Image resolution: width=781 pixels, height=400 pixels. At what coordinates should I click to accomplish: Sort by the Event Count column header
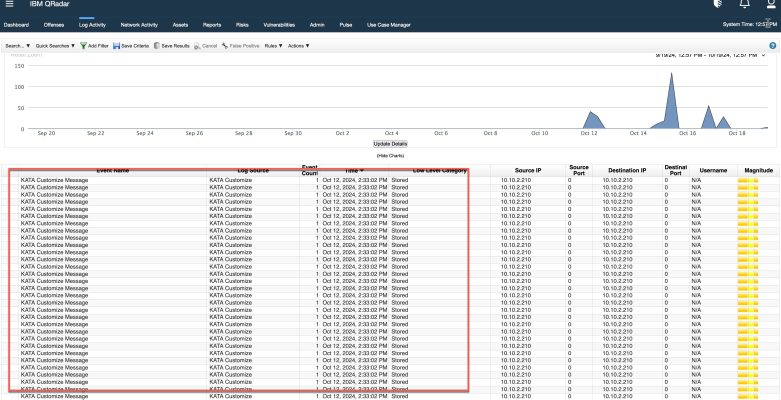coord(309,170)
